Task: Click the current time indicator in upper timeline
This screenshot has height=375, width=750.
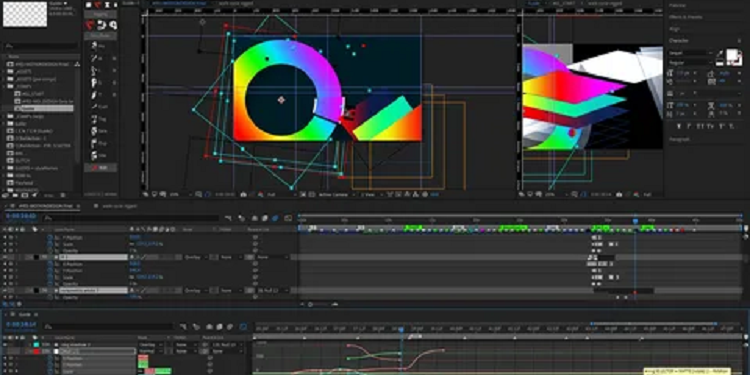Action: (635, 221)
